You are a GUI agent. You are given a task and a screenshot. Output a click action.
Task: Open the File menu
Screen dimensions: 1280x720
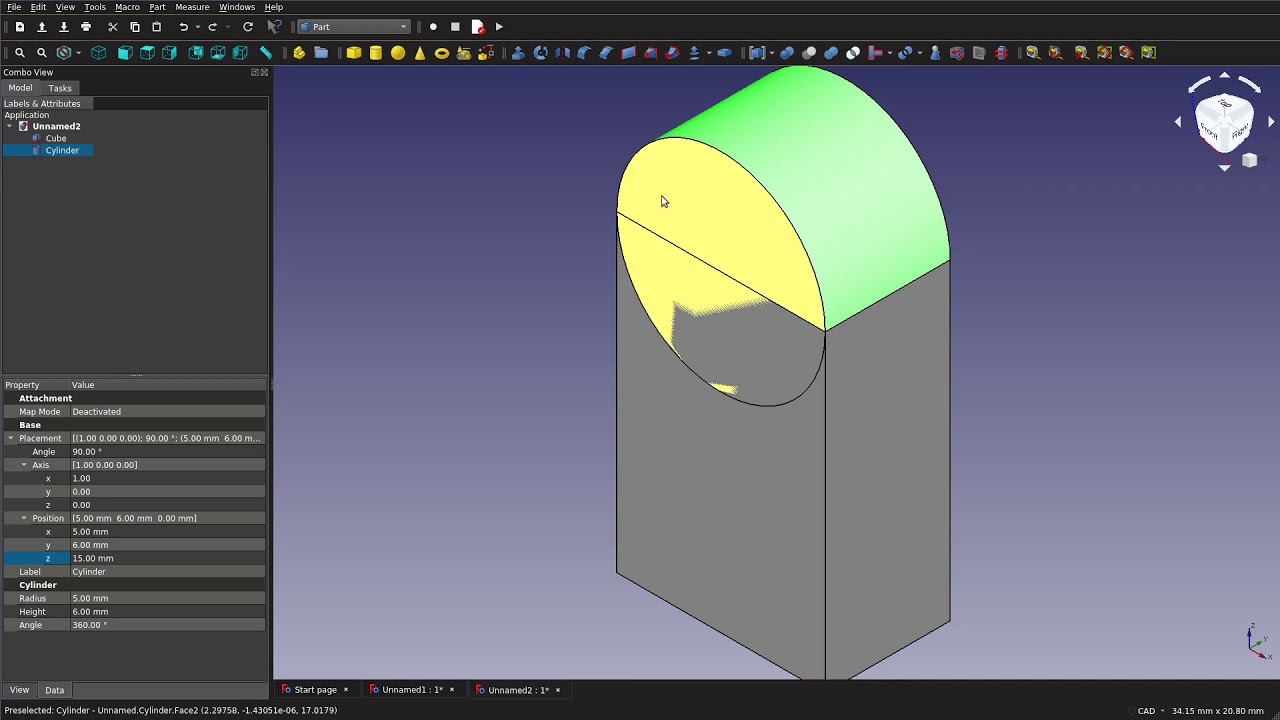click(x=14, y=7)
